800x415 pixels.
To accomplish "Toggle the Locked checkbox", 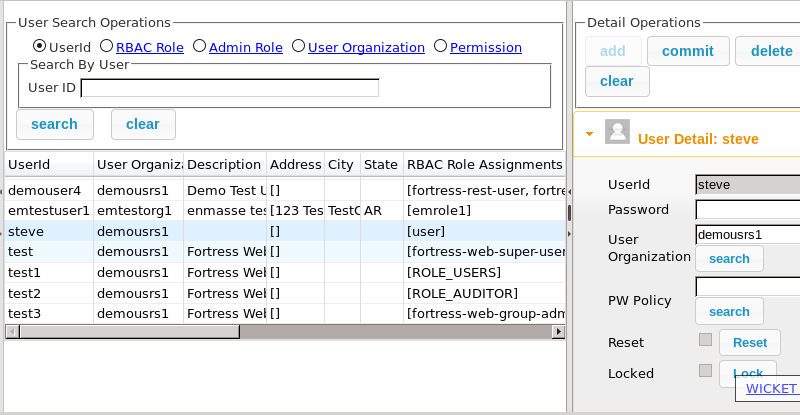I will [705, 371].
